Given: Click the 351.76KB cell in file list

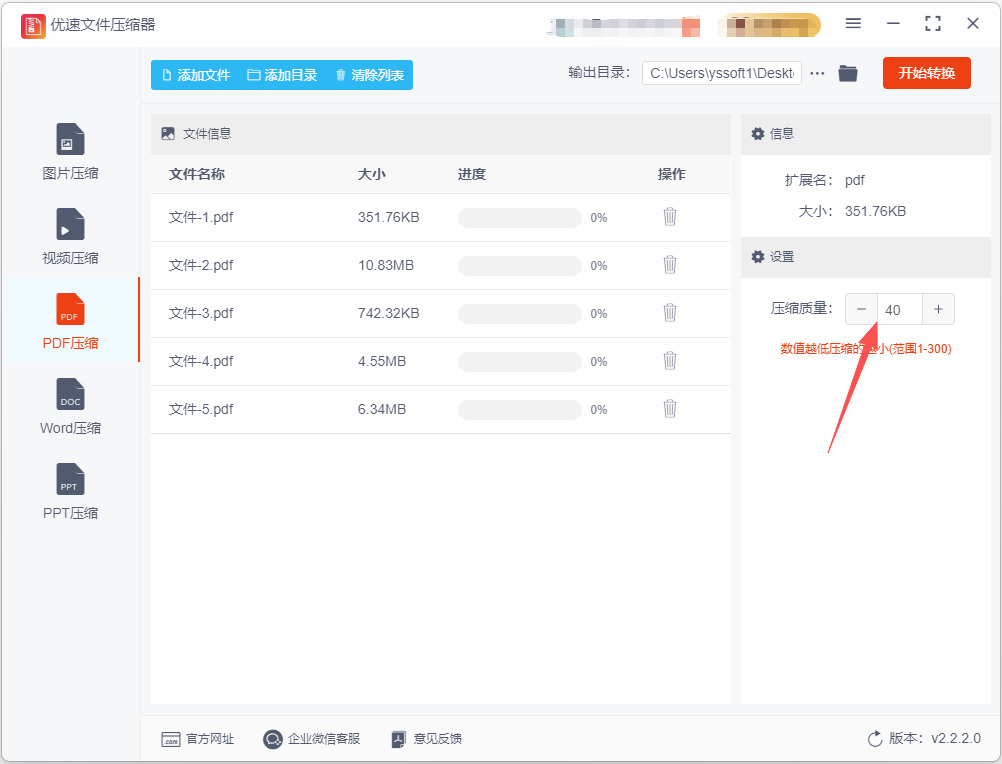Looking at the screenshot, I should point(389,217).
